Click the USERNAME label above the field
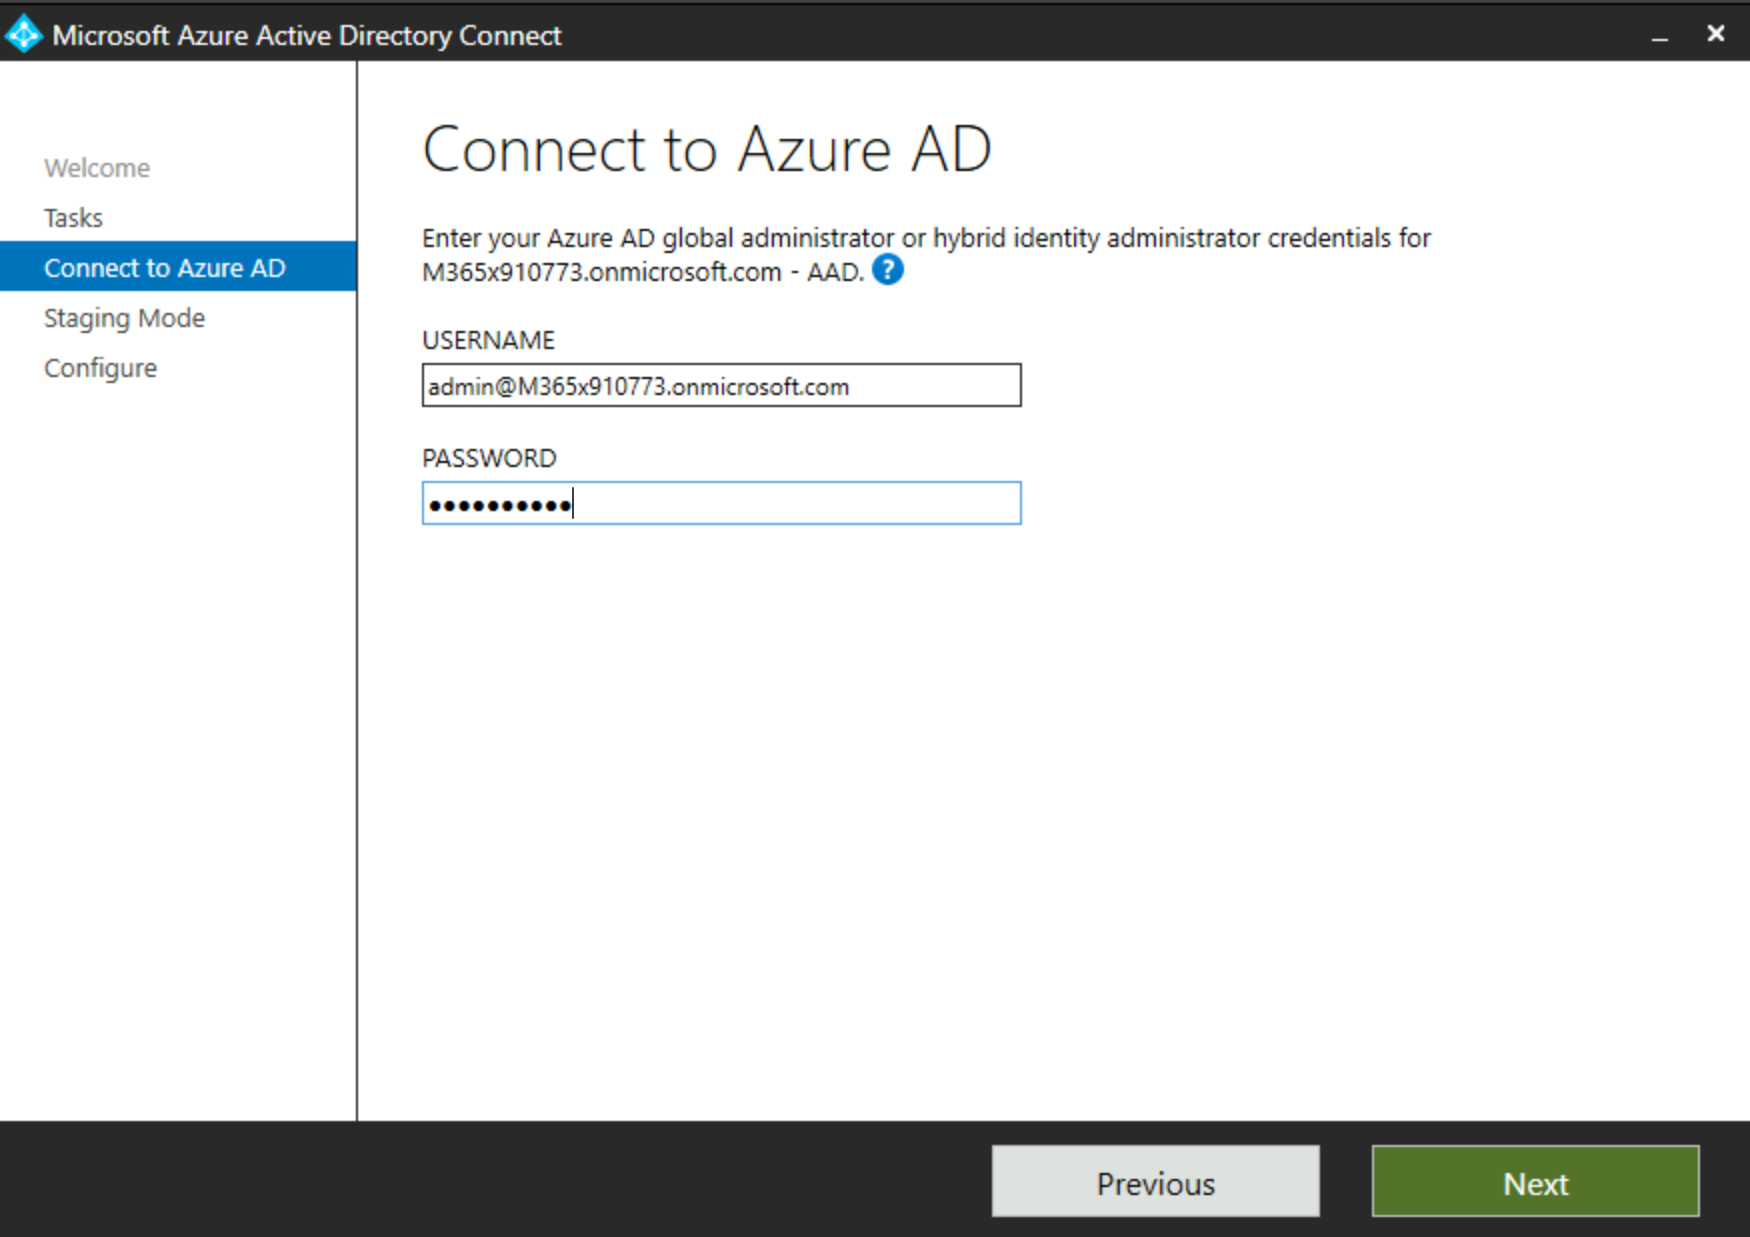The height and width of the screenshot is (1237, 1750). (x=488, y=340)
